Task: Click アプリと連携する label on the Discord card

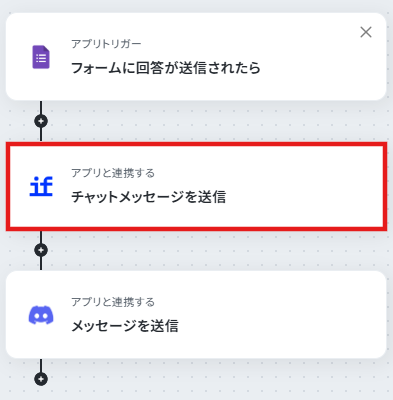Action: pos(113,302)
